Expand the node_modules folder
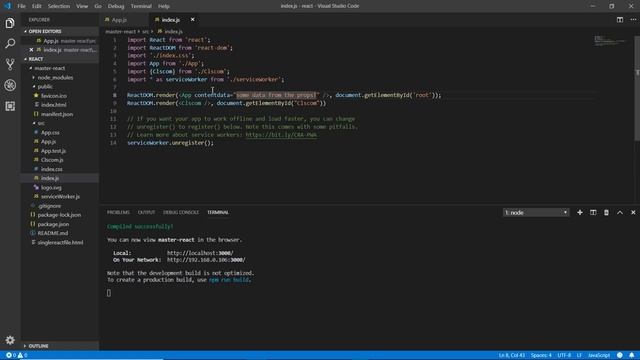This screenshot has width=640, height=360. [x=55, y=78]
